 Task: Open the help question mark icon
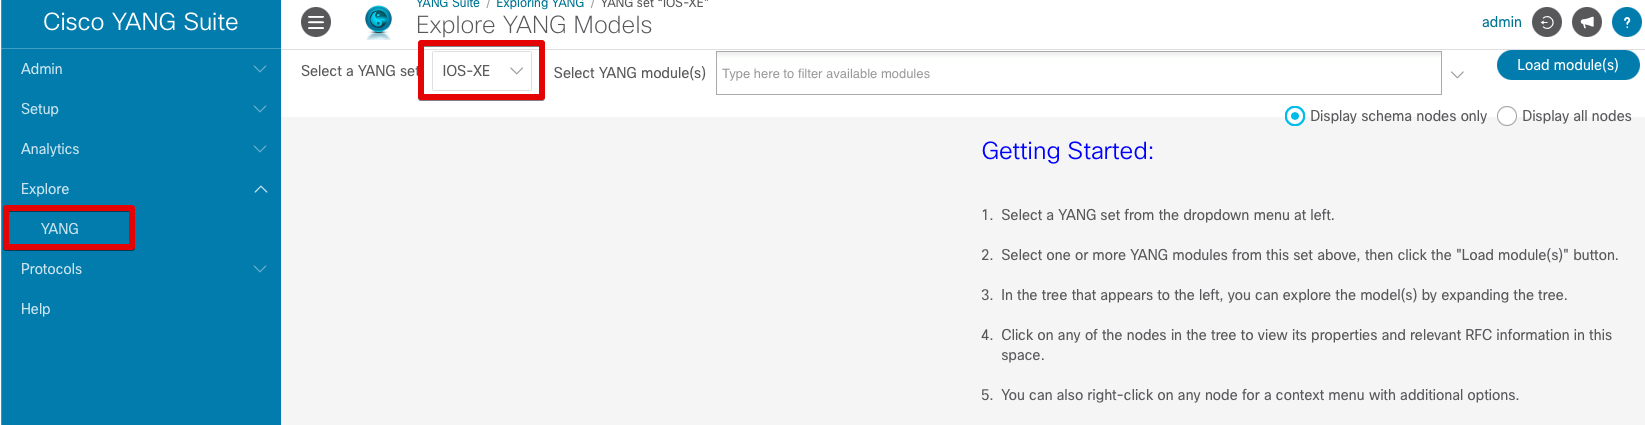(1626, 22)
